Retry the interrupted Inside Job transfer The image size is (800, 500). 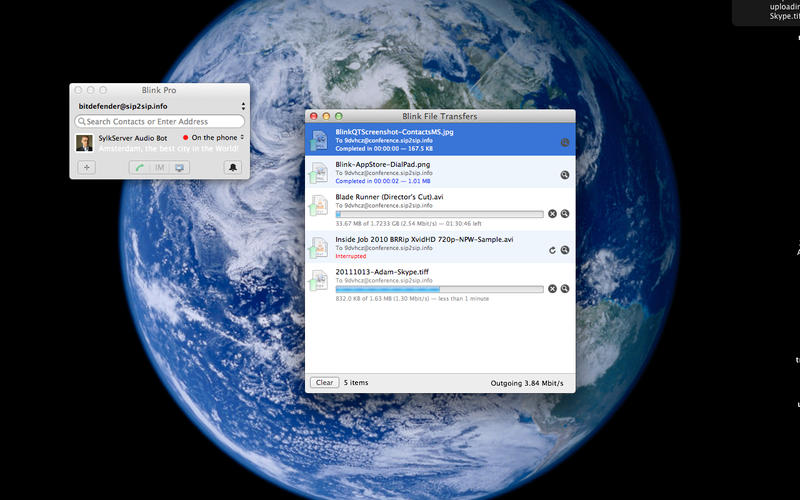coord(552,250)
